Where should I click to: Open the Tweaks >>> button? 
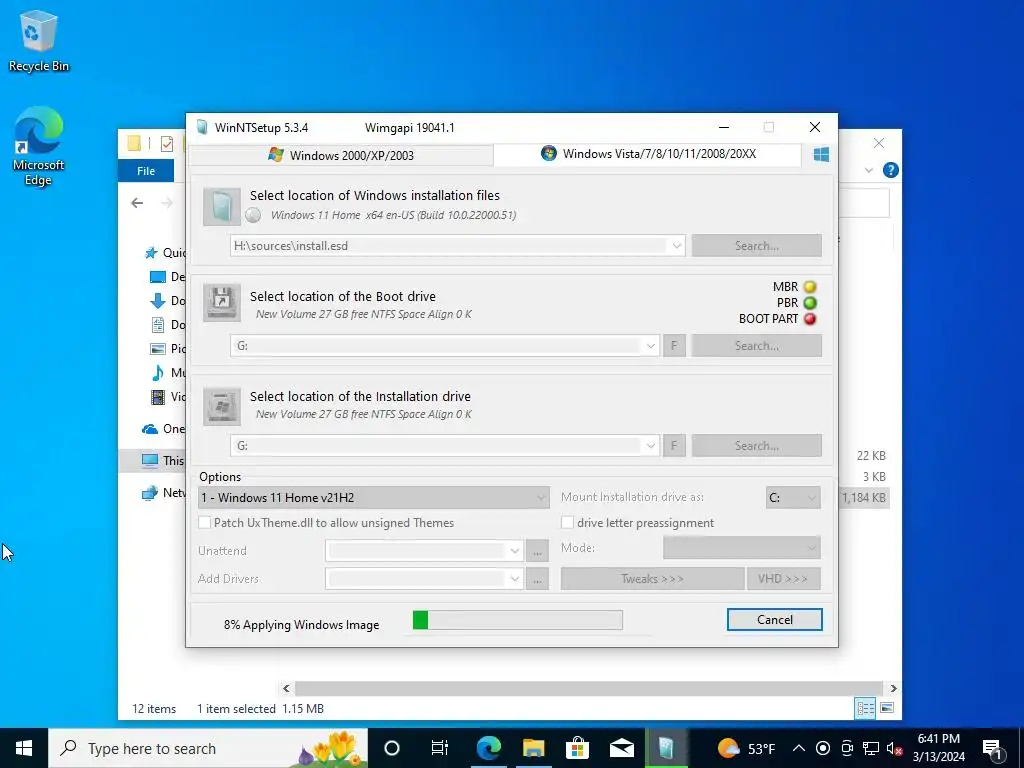(x=652, y=579)
